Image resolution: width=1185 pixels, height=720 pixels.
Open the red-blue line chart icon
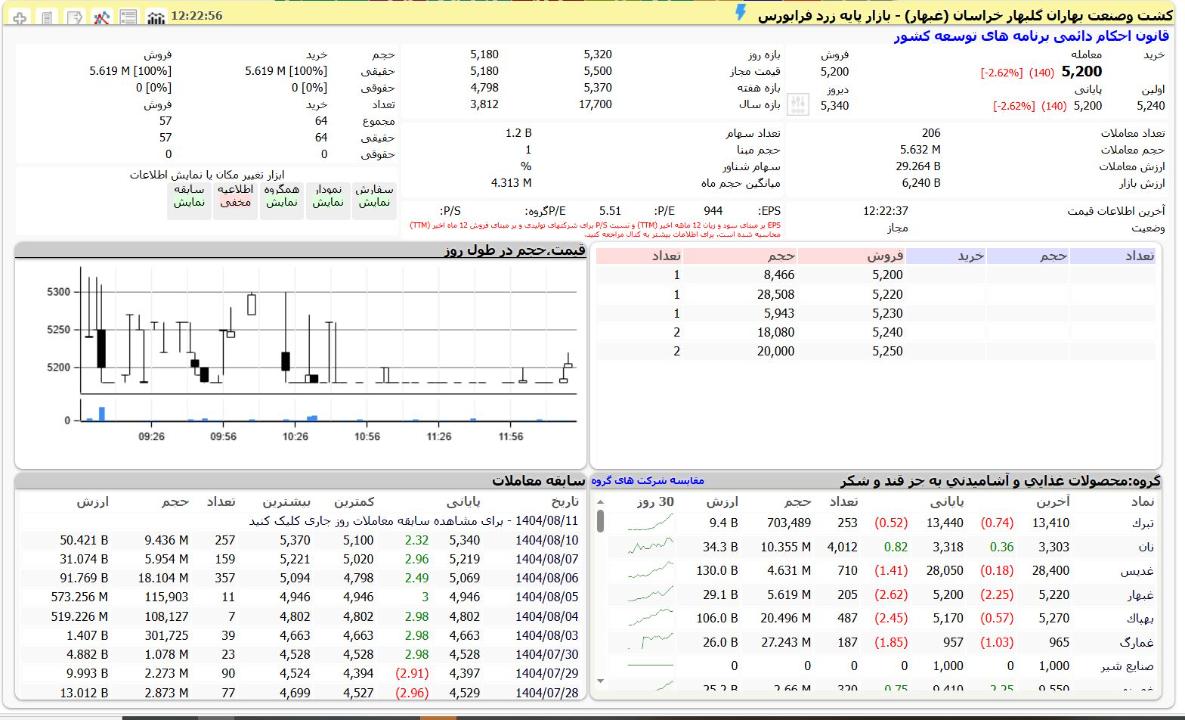click(x=101, y=17)
